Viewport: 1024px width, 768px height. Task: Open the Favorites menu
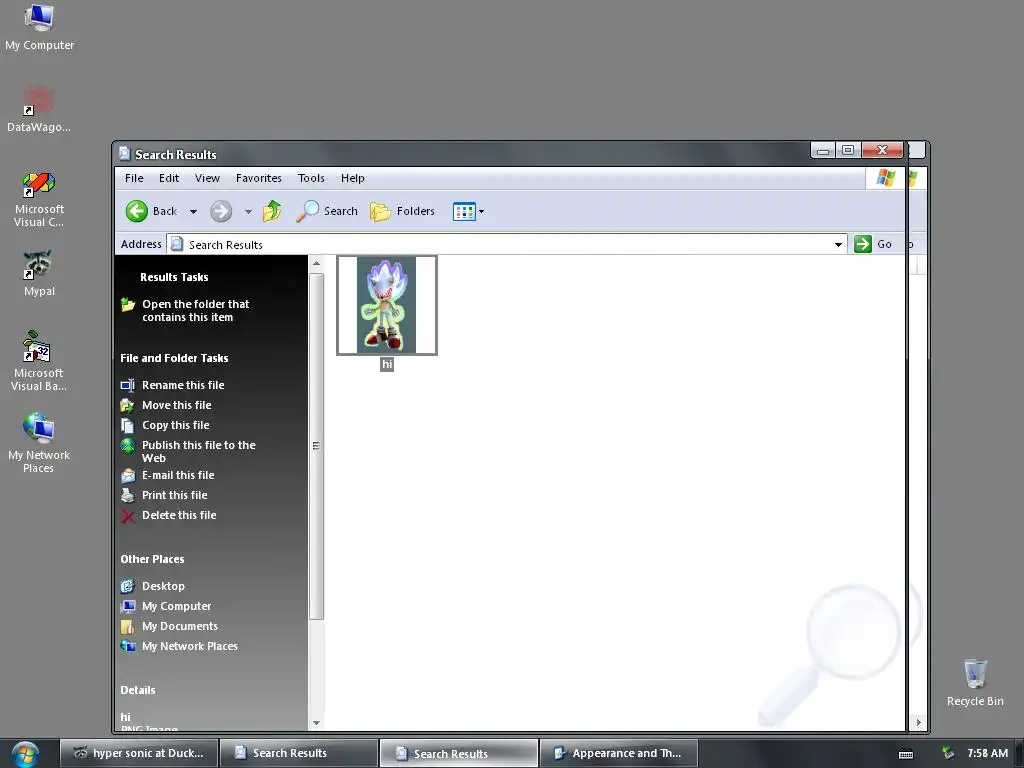259,178
